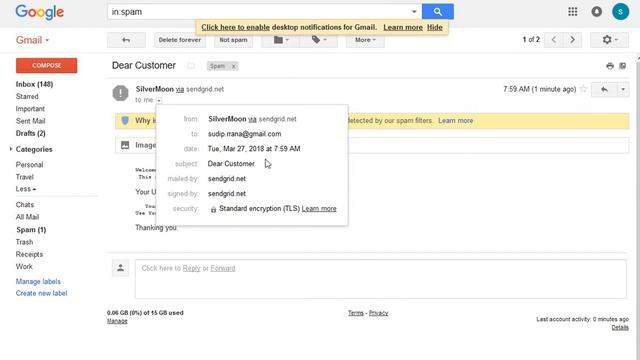
Task: Remove the Spam label with x
Action: tap(233, 66)
